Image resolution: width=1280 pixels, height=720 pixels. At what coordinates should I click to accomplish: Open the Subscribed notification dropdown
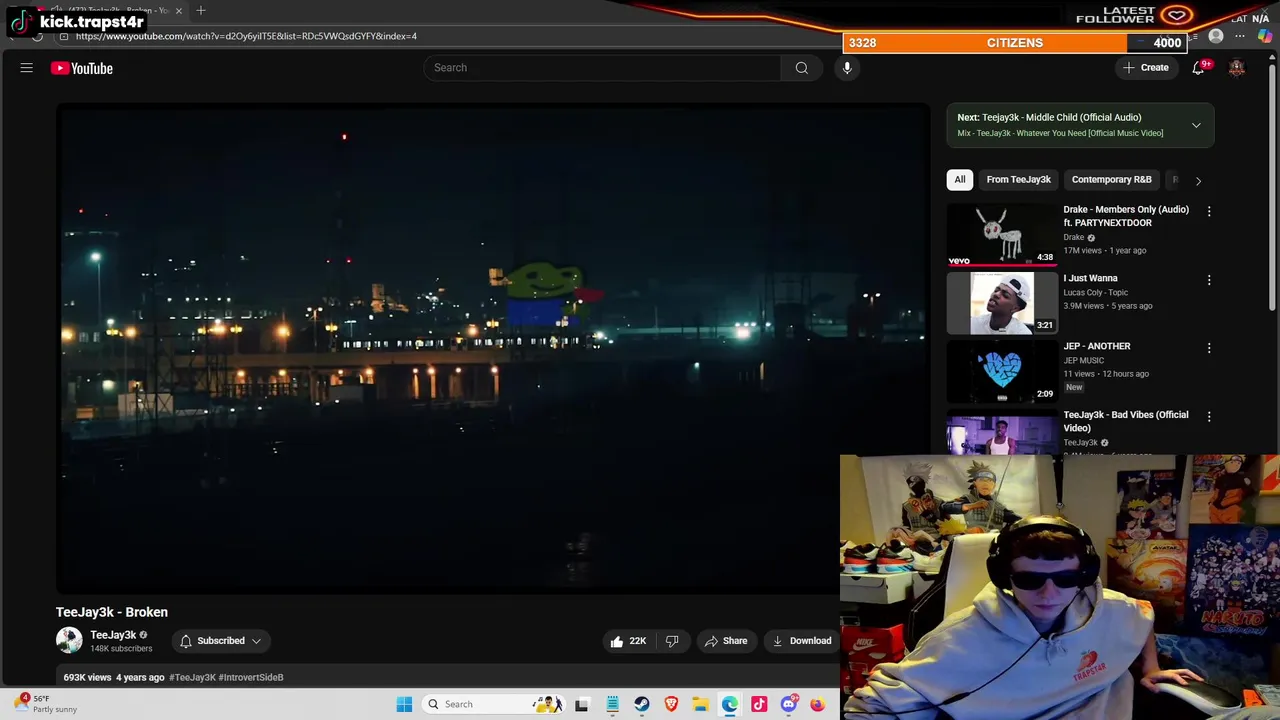coord(221,641)
